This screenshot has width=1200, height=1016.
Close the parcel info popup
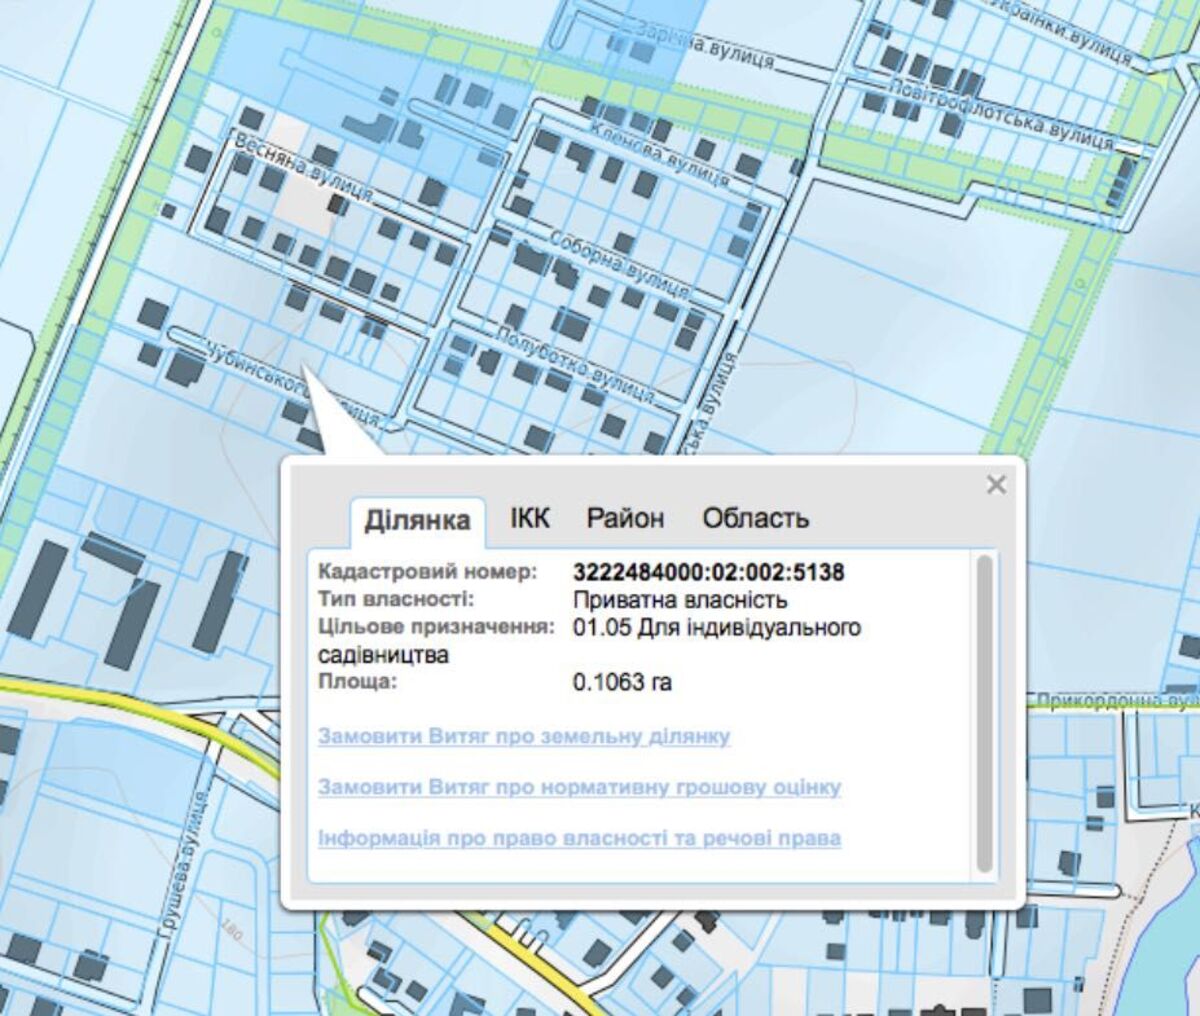tap(995, 485)
